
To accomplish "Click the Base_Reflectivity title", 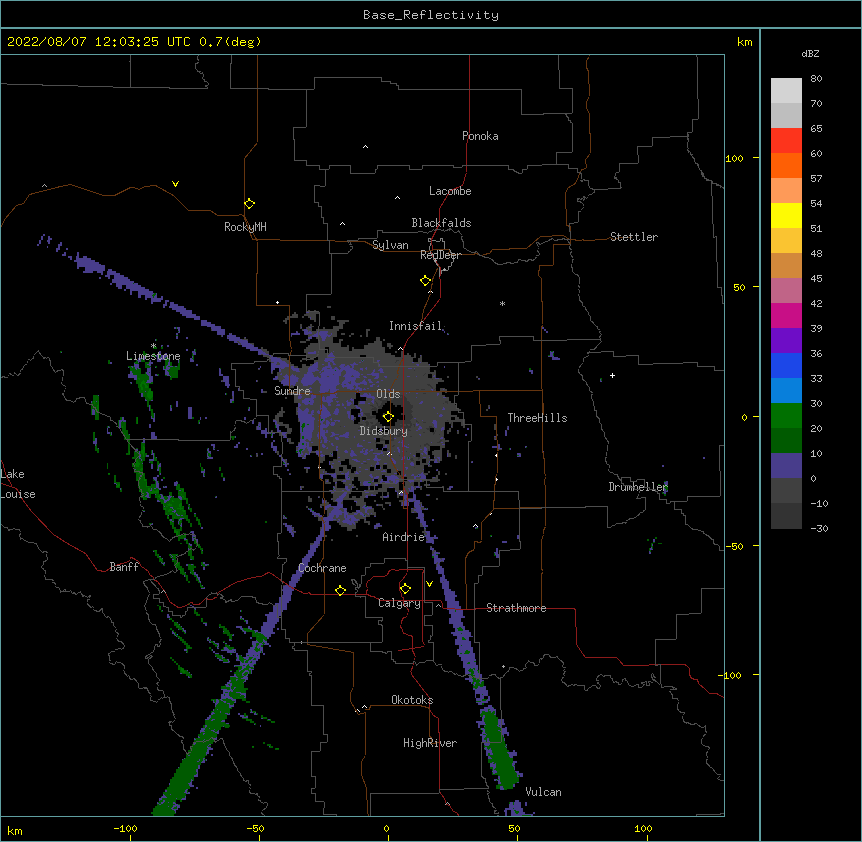I will coord(431,15).
